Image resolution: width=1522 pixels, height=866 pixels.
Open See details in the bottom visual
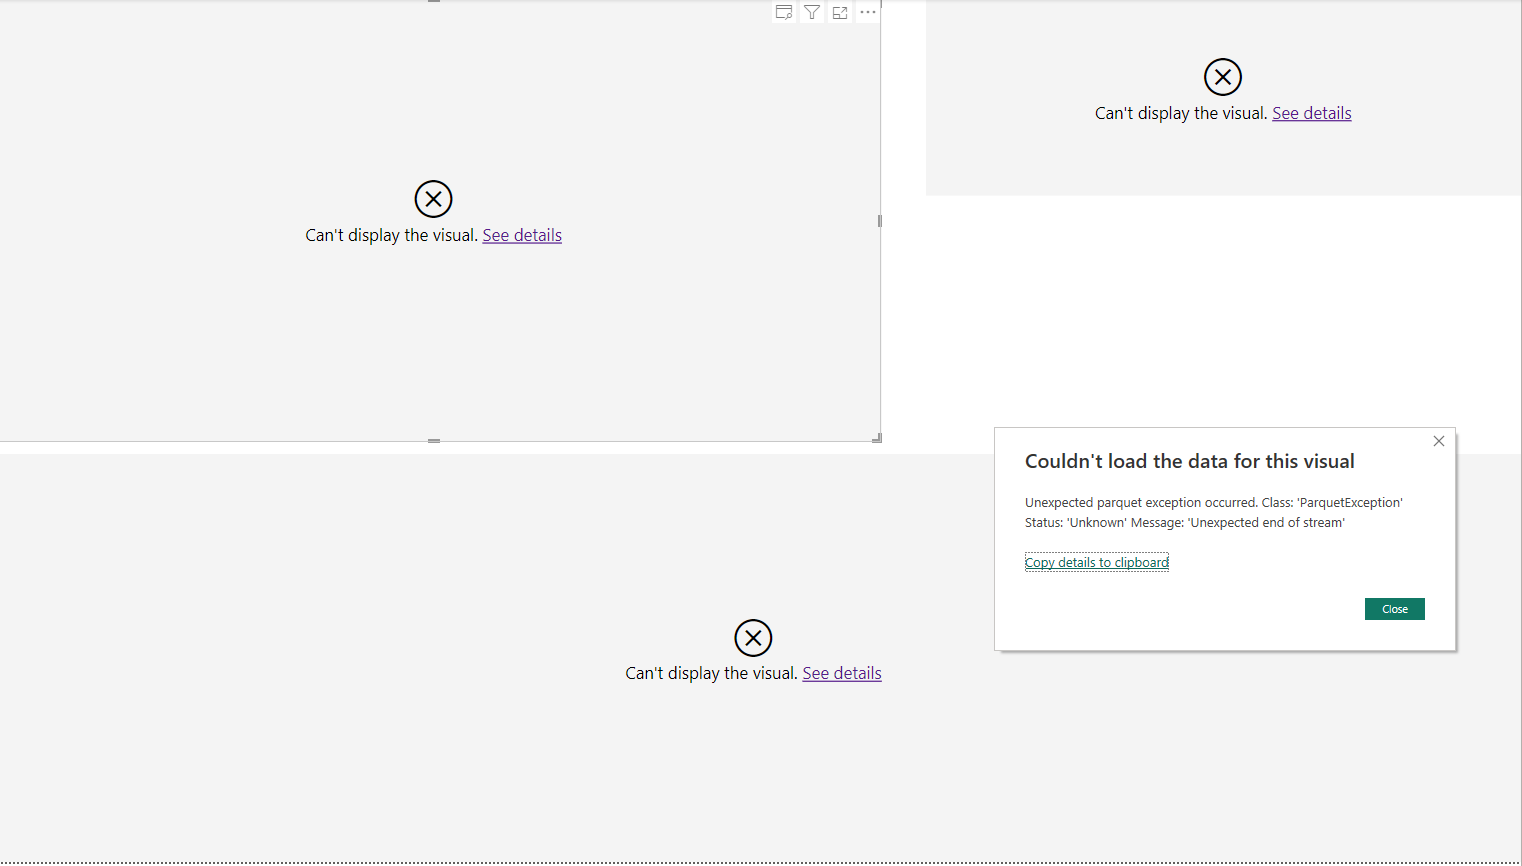[x=841, y=673]
